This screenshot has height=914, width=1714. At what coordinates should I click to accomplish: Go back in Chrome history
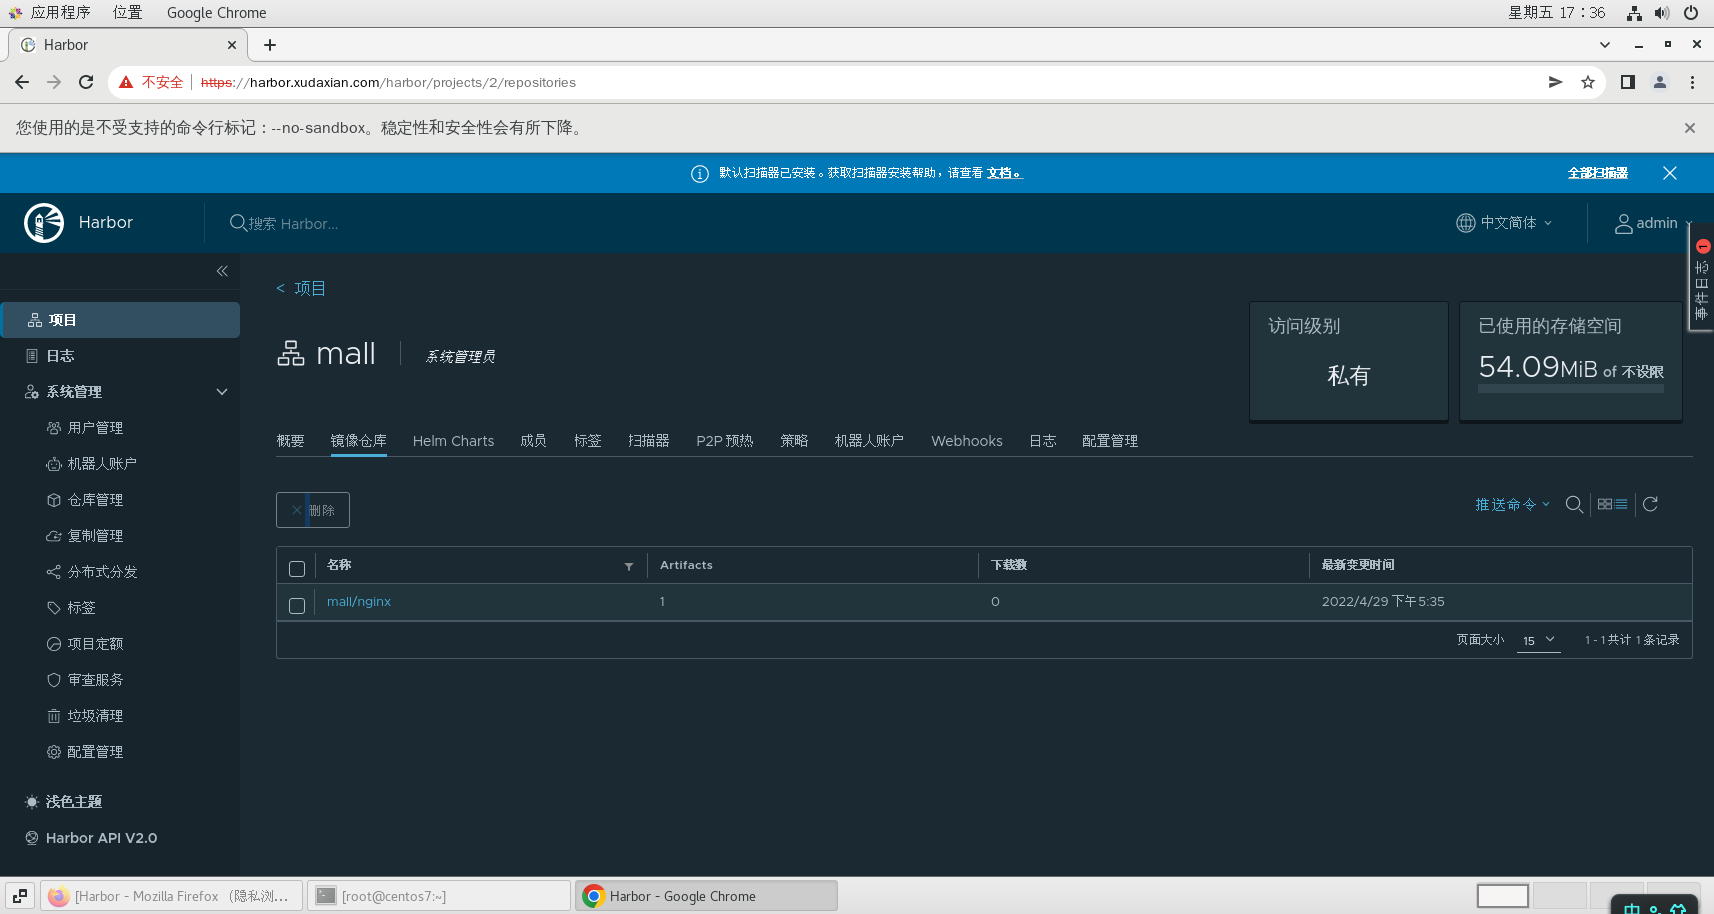(22, 83)
